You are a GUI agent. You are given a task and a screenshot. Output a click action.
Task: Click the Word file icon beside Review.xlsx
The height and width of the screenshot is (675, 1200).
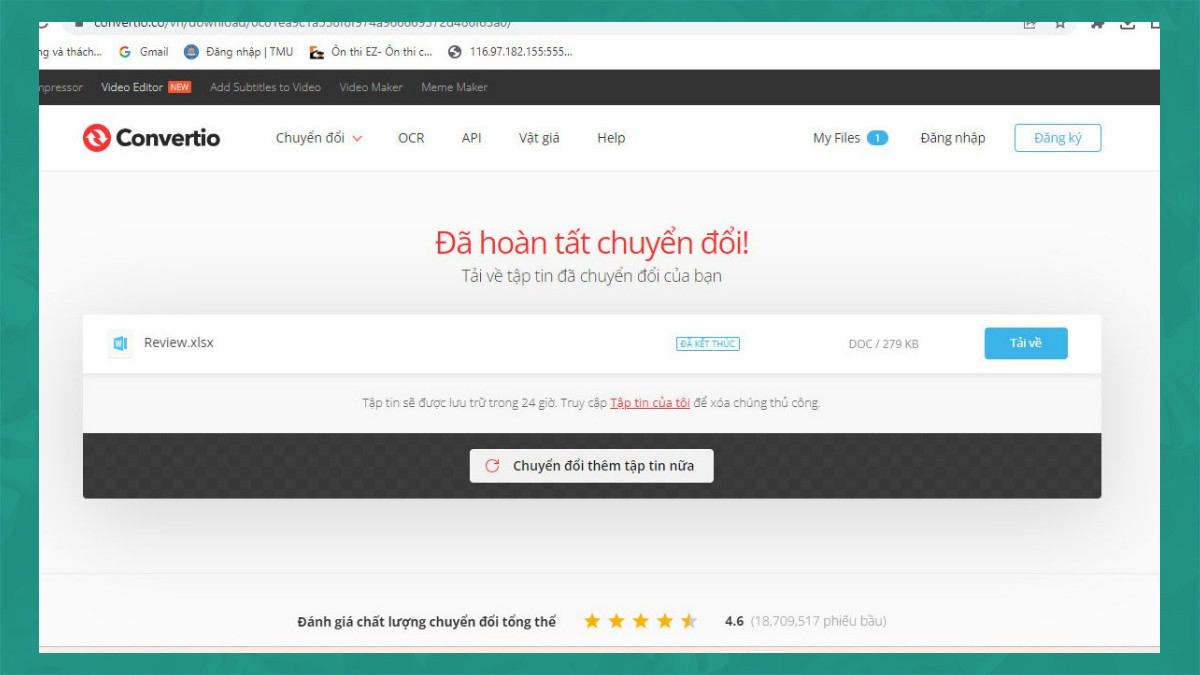click(120, 343)
